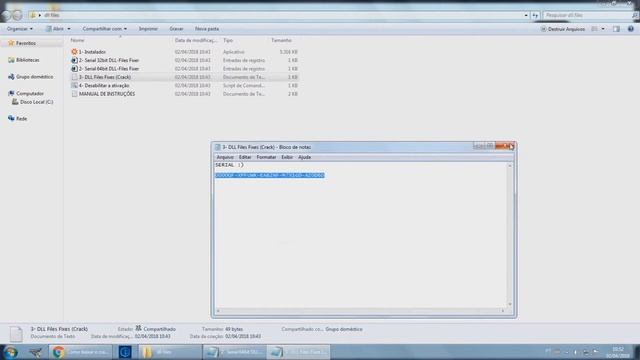Open the address bar history dropdown
The width and height of the screenshot is (640, 360).
[526, 15]
